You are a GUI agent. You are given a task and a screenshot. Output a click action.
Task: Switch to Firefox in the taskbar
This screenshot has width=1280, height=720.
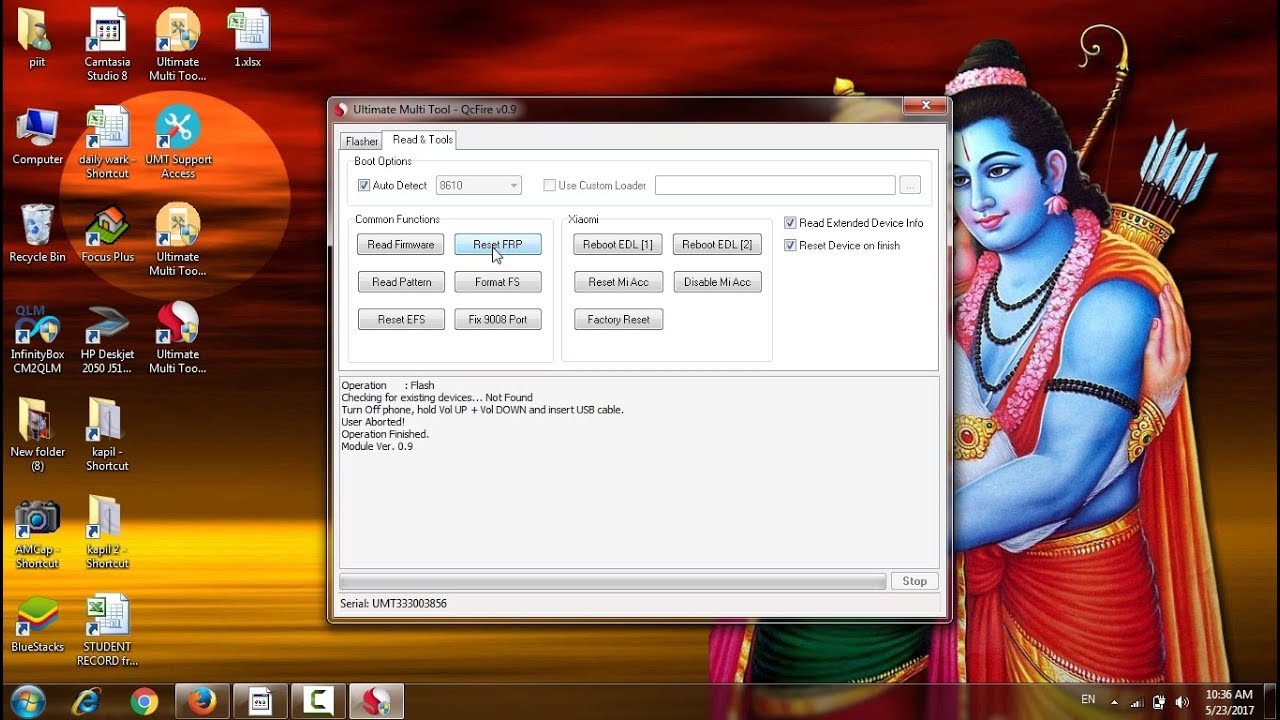point(202,701)
